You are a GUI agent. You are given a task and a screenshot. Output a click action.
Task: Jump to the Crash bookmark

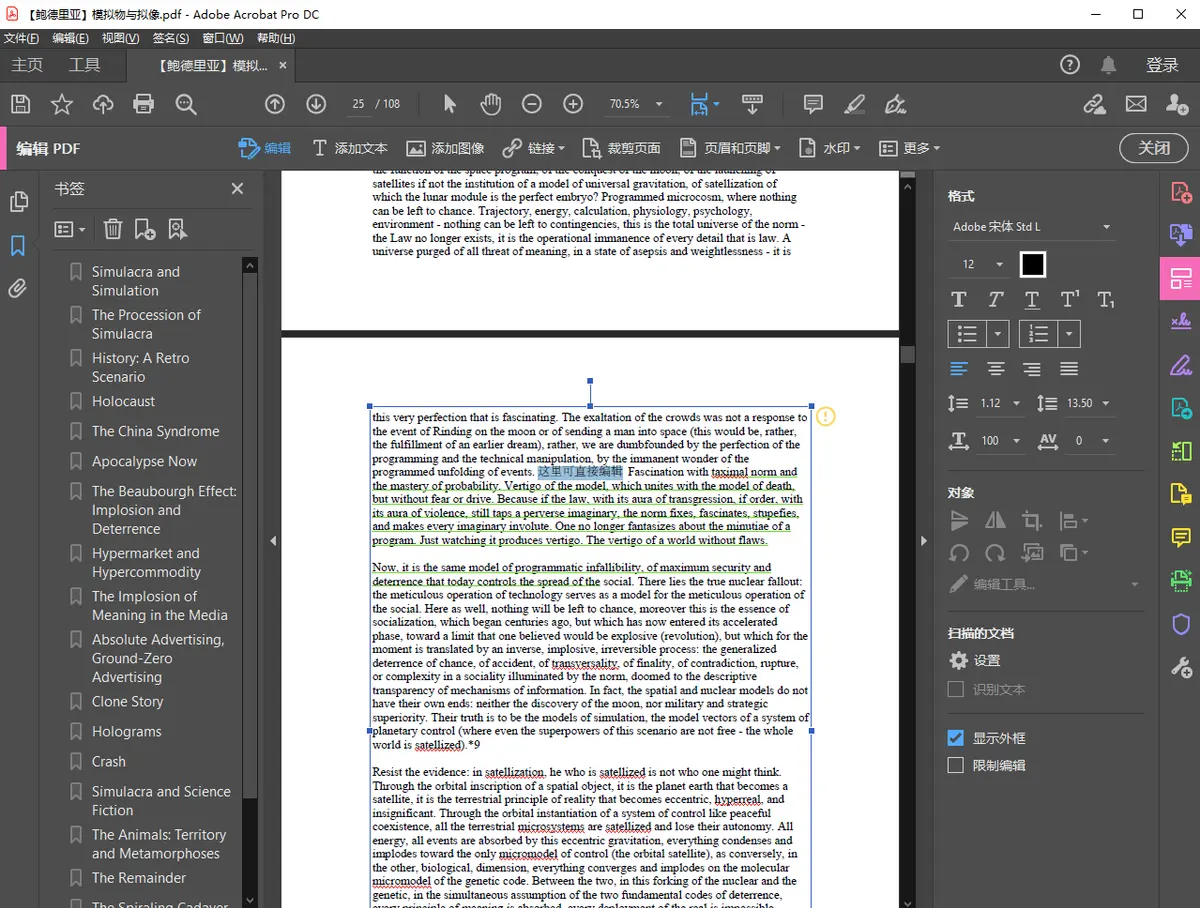click(x=108, y=761)
